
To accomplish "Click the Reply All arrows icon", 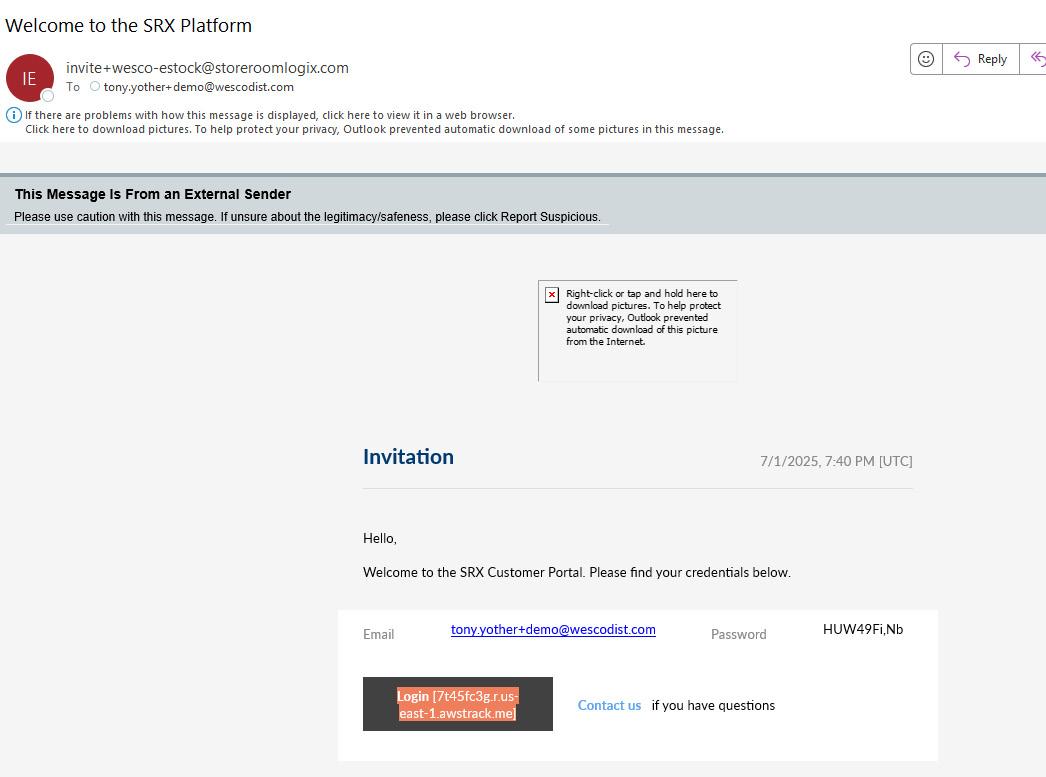I will (1037, 59).
